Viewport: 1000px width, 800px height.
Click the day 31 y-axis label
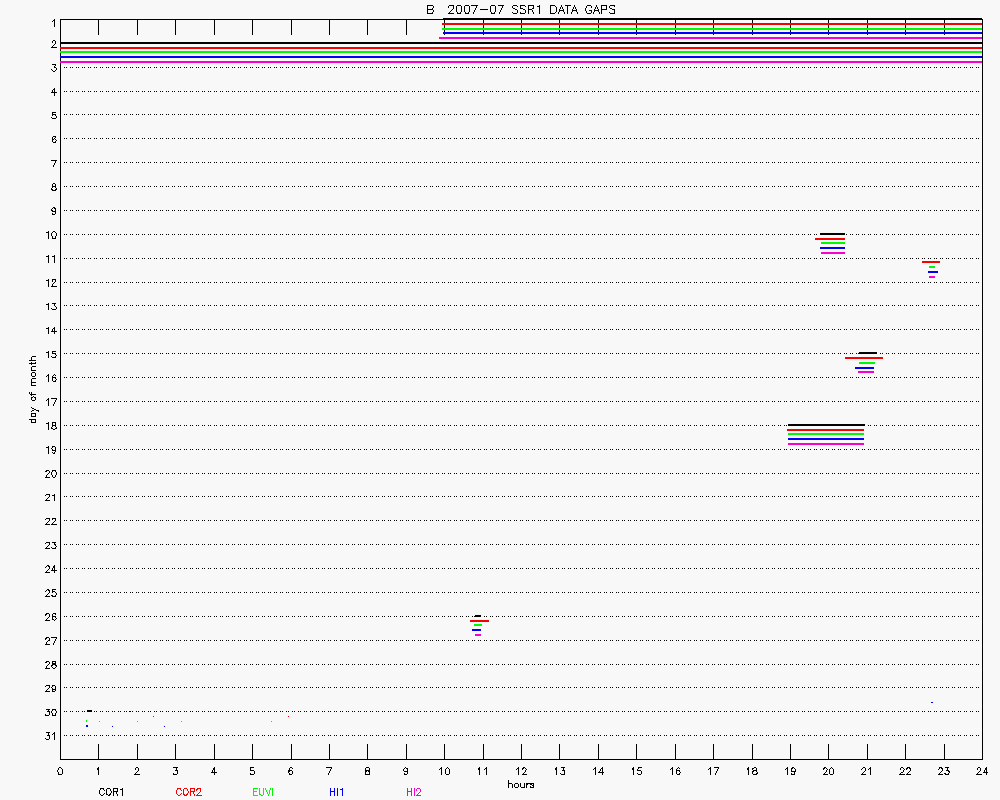pyautogui.click(x=49, y=736)
